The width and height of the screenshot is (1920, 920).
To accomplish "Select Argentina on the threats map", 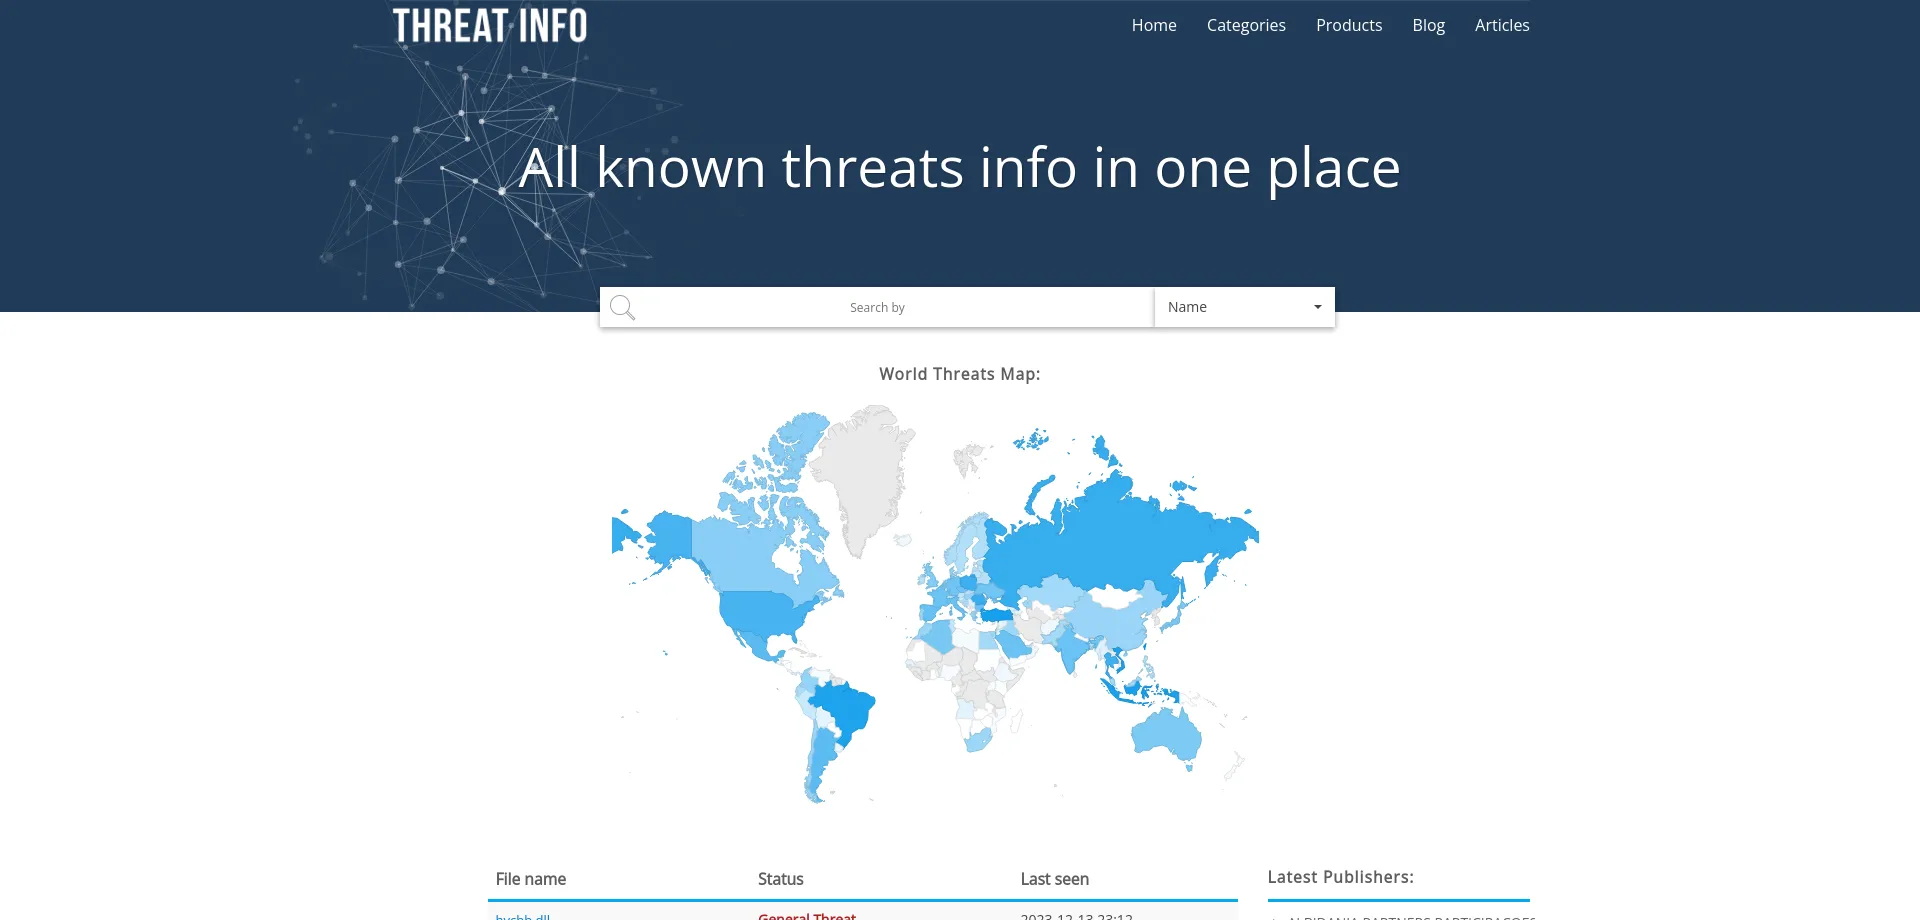I will pyautogui.click(x=822, y=760).
